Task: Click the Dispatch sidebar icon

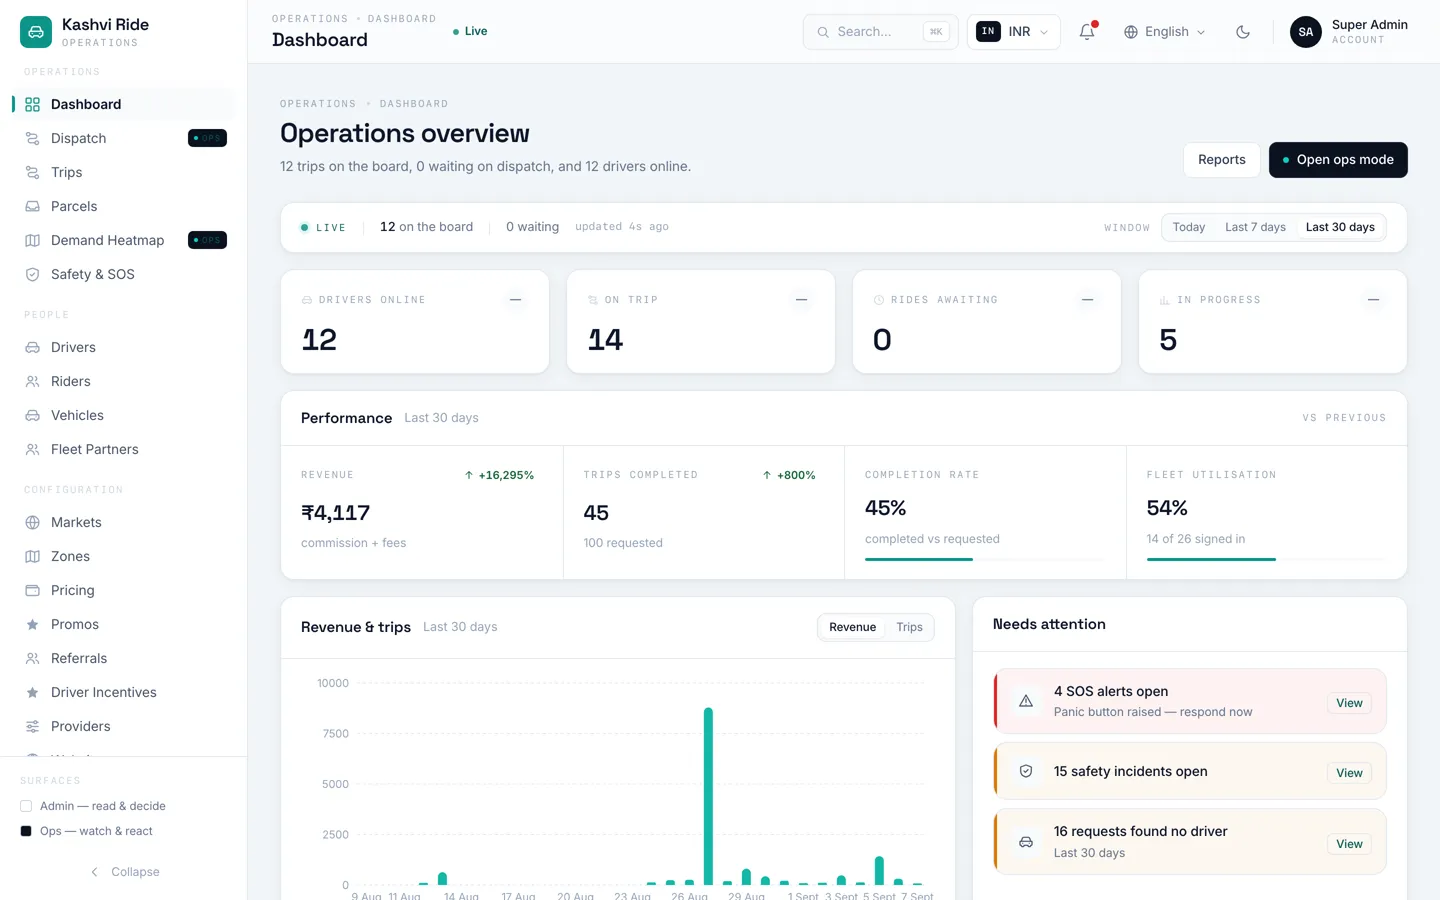Action: tap(32, 138)
